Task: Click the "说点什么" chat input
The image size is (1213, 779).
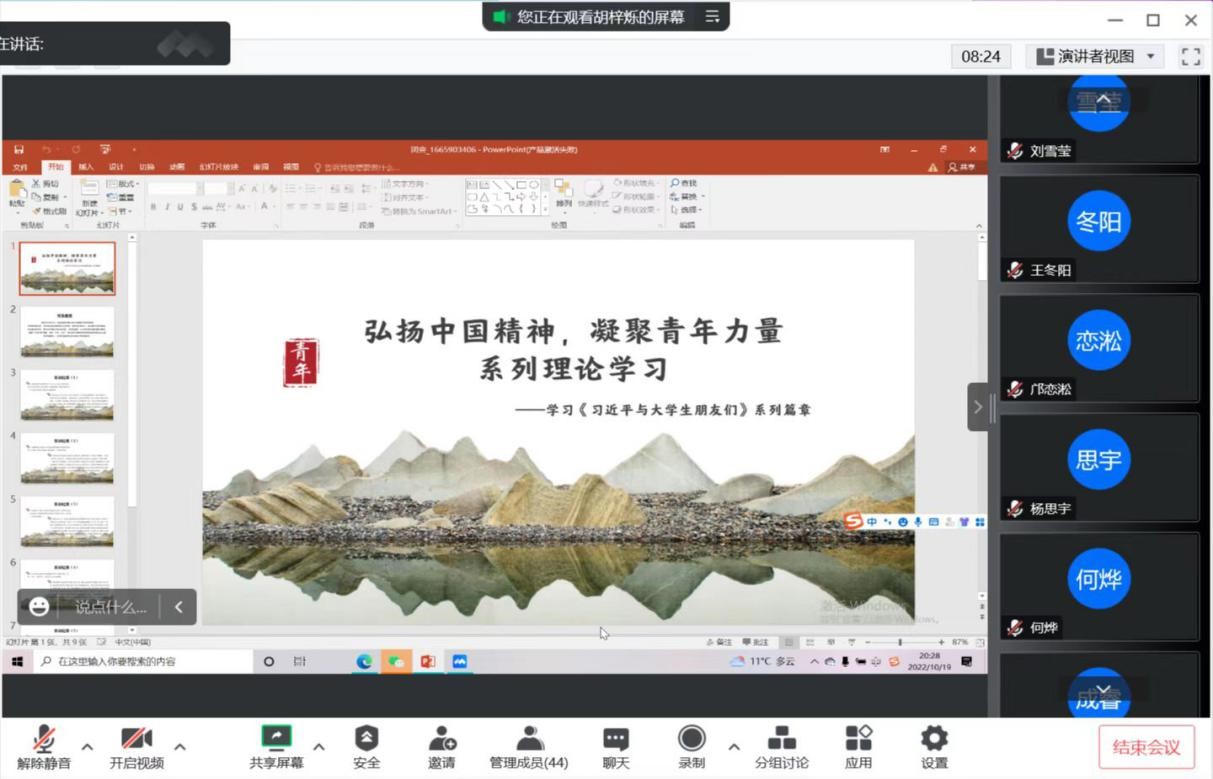Action: 110,607
